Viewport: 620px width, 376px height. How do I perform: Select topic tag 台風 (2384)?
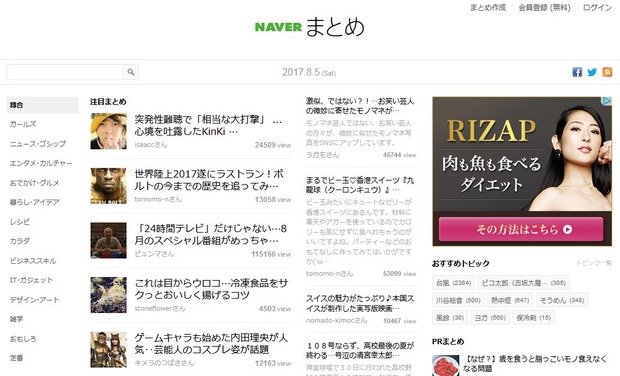pyautogui.click(x=453, y=283)
